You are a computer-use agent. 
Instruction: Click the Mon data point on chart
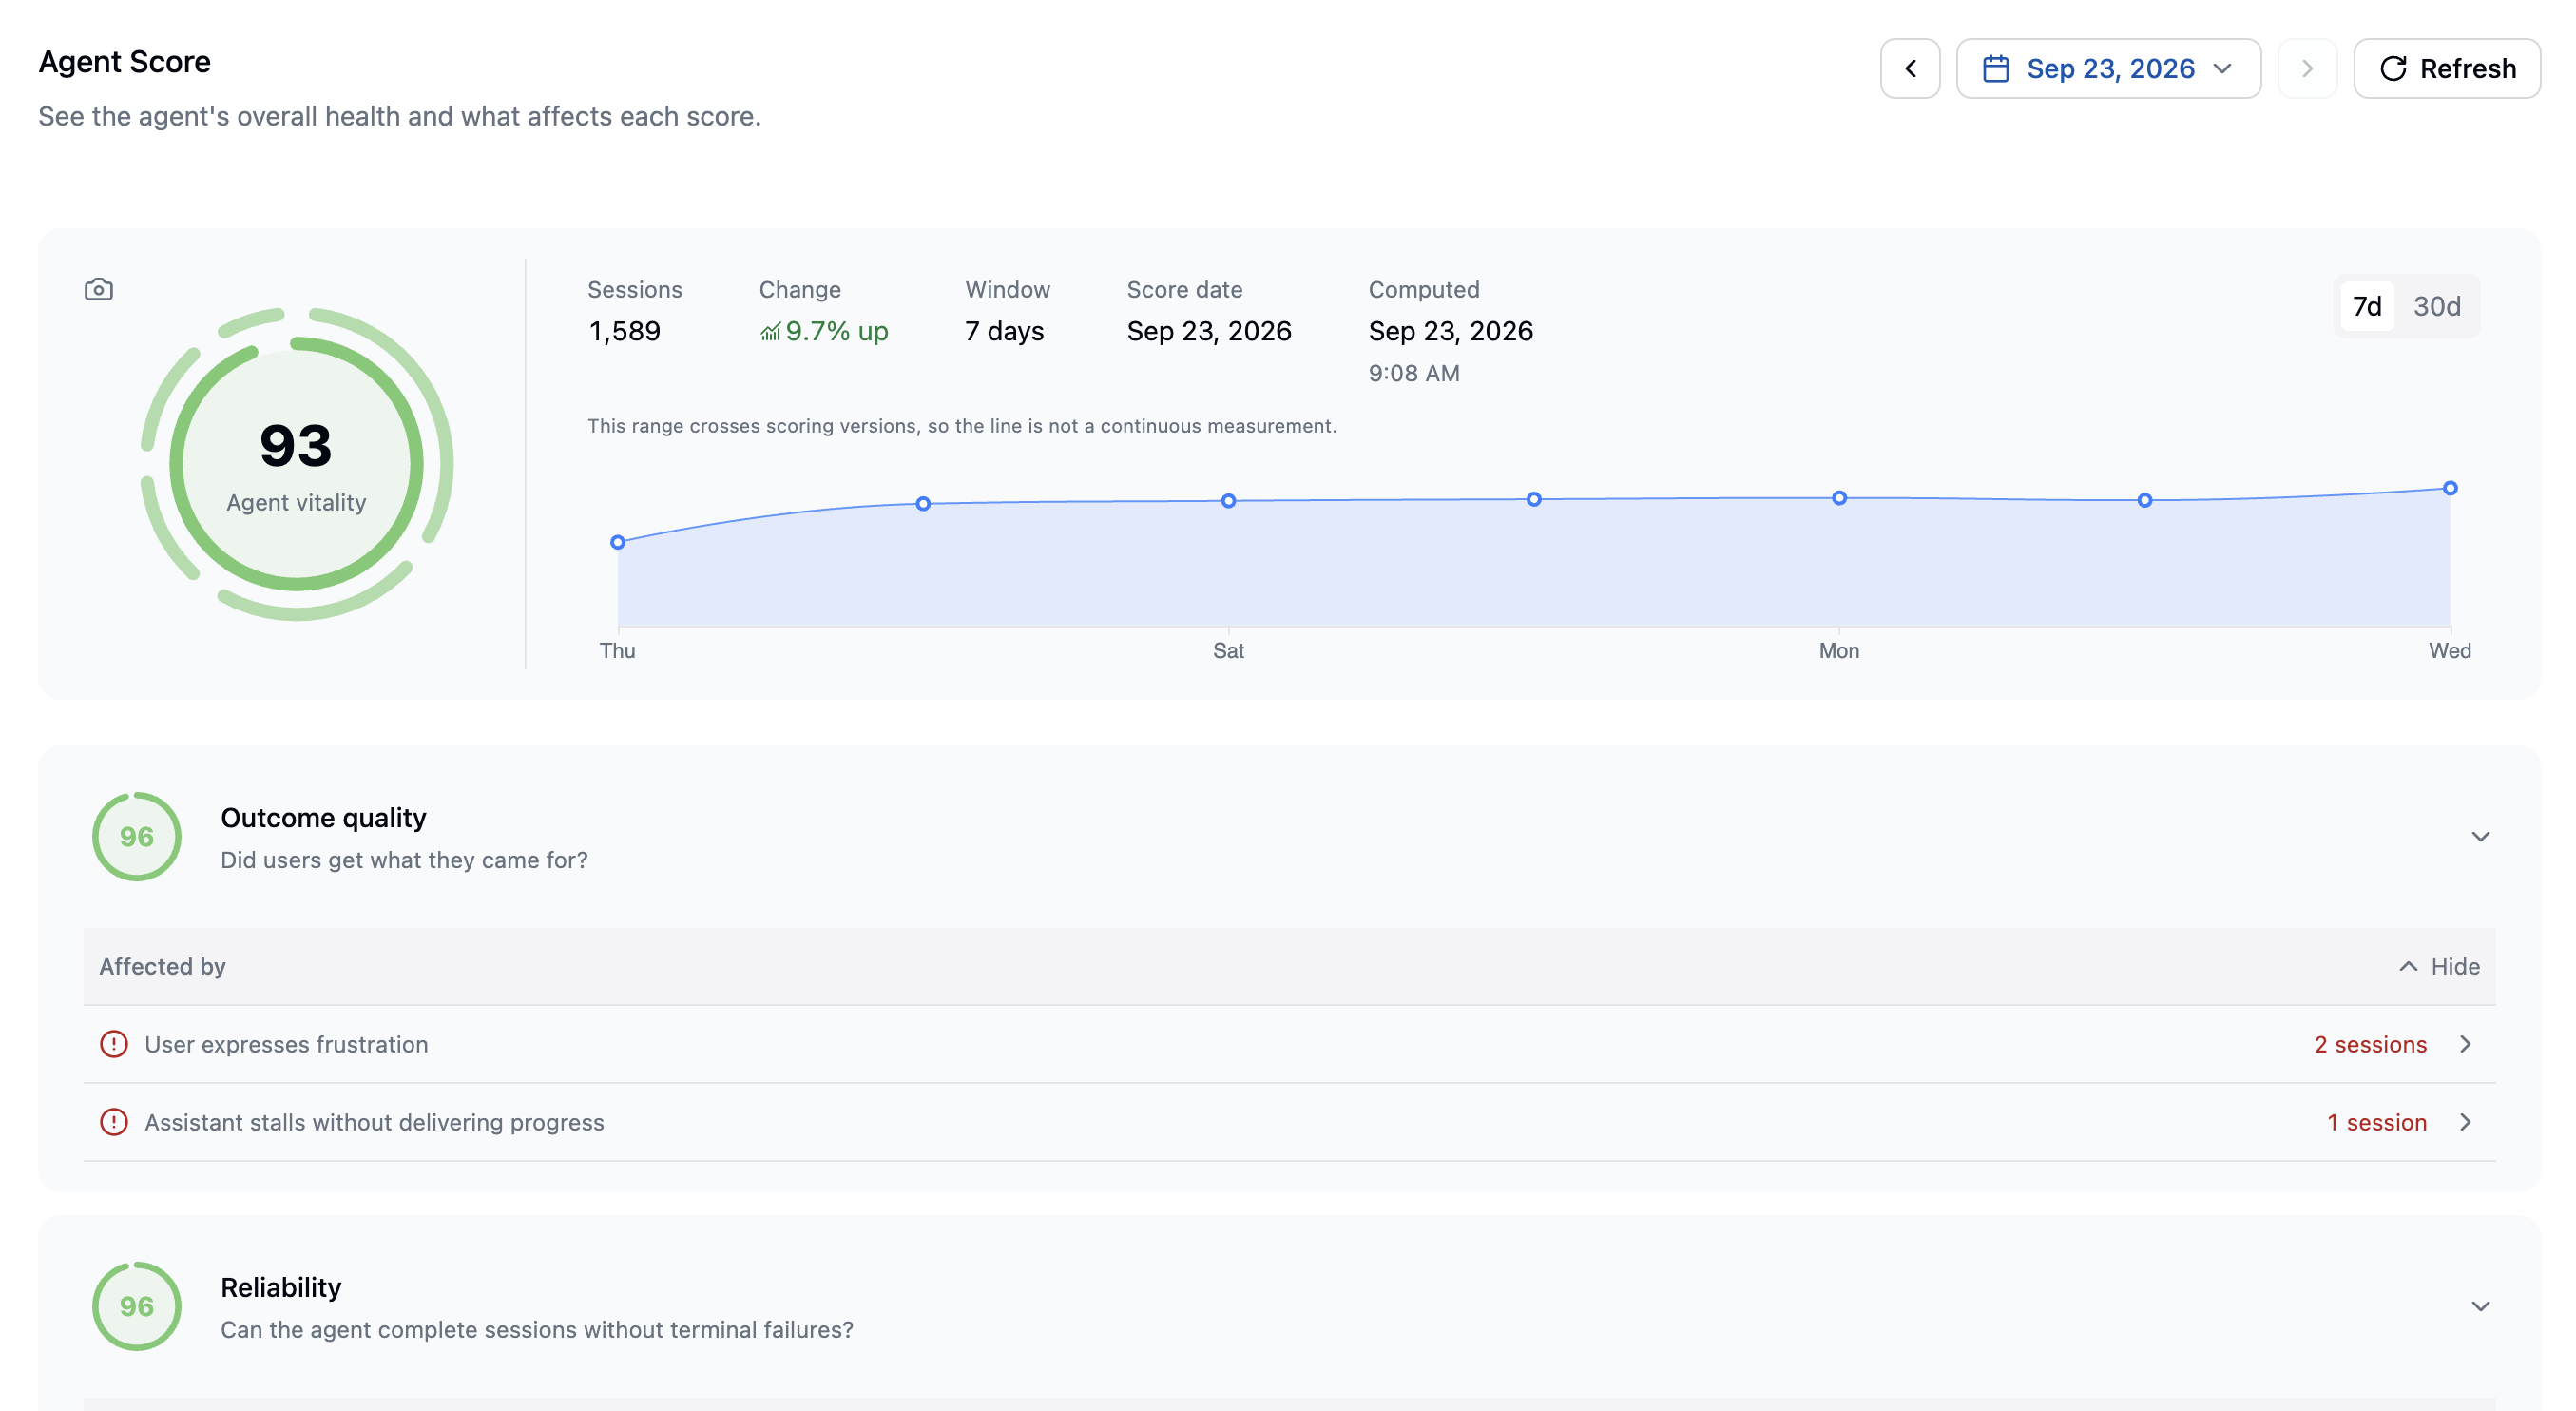[x=1839, y=498]
